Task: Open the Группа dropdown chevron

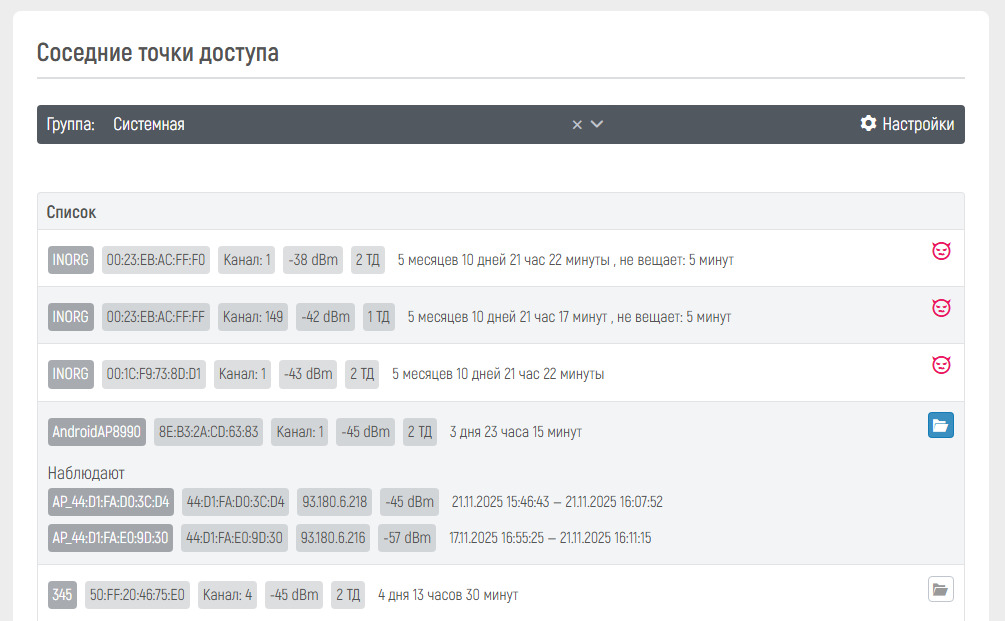Action: [597, 124]
